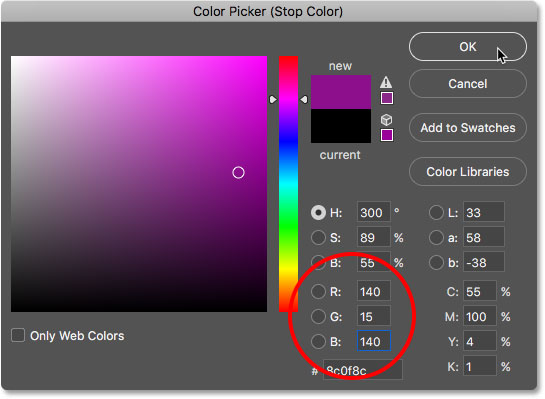The width and height of the screenshot is (545, 399).
Task: Click Add to Swatches
Action: point(467,128)
